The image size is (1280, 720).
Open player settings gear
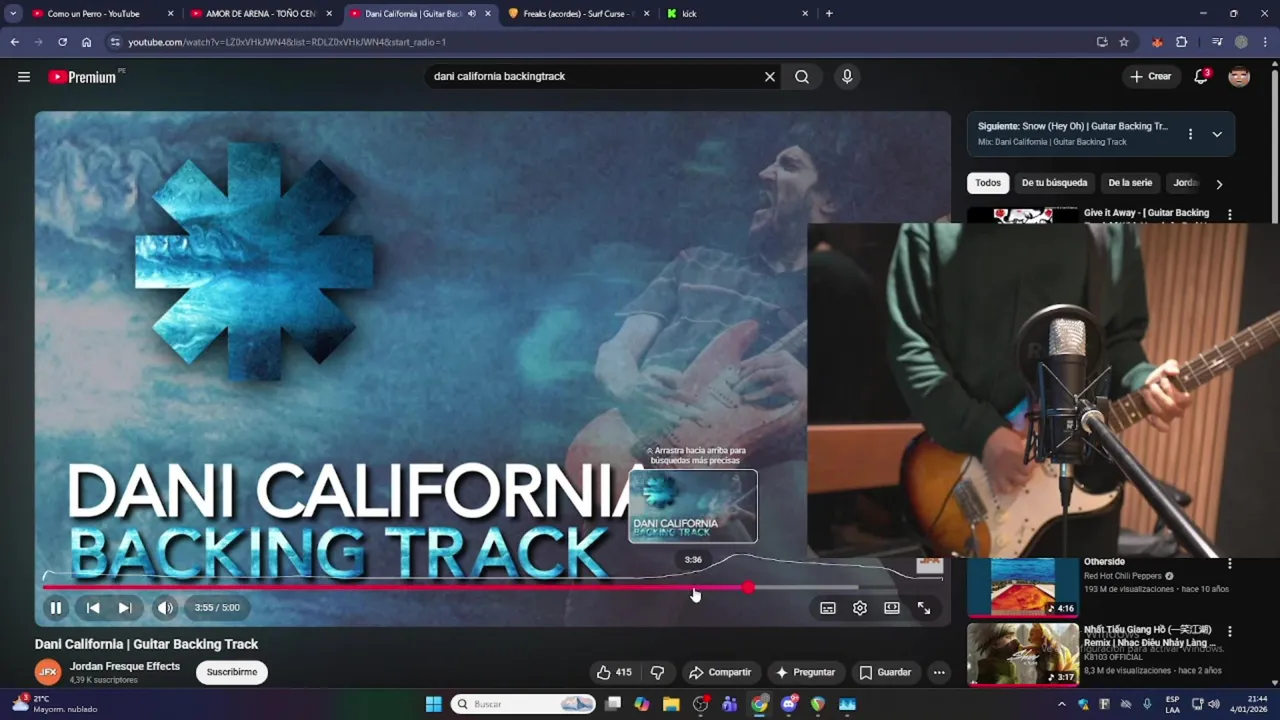860,608
